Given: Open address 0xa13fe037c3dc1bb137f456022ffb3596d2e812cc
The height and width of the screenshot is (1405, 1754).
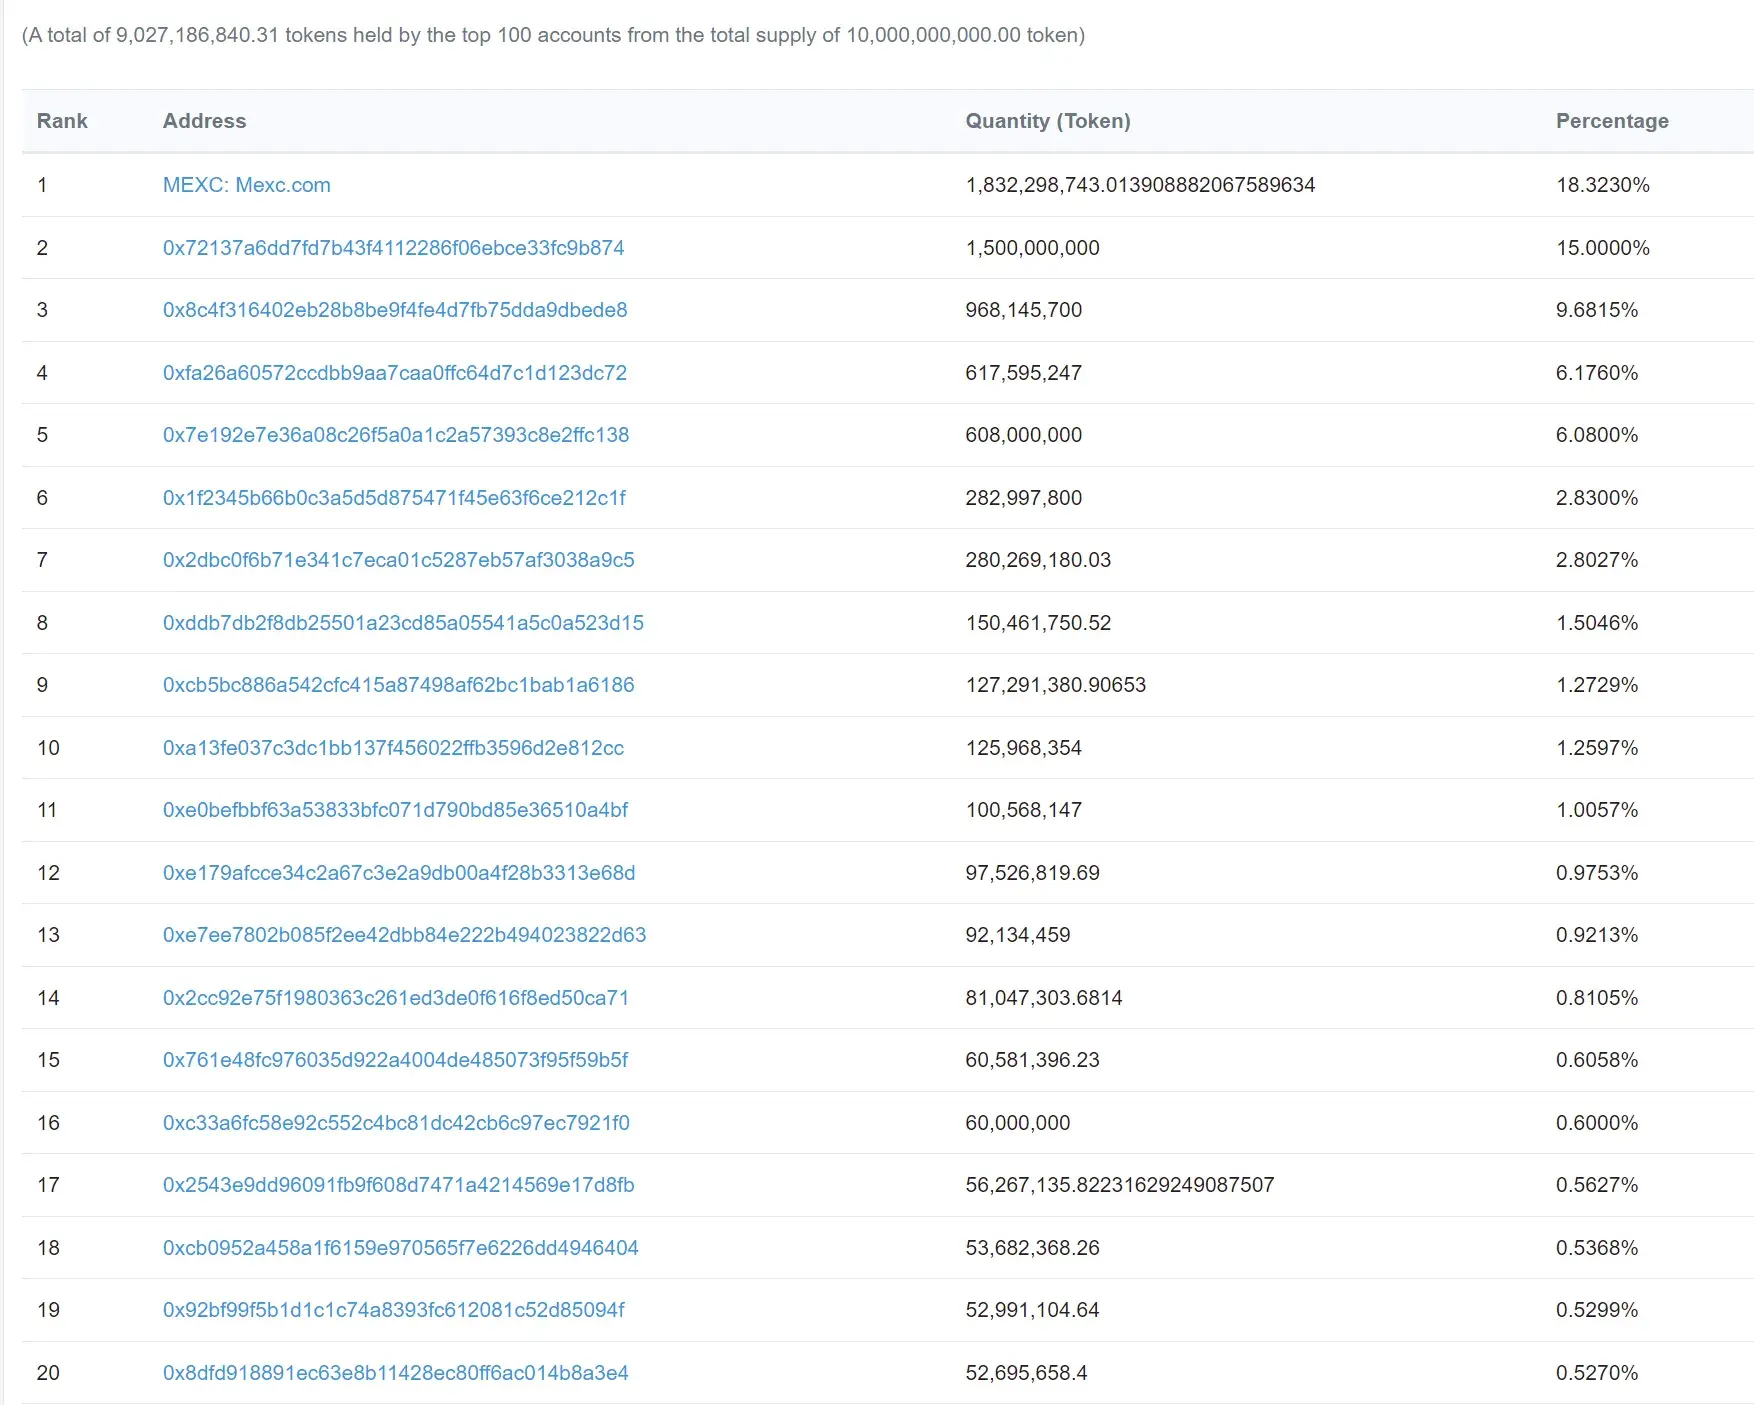Looking at the screenshot, I should pos(393,748).
